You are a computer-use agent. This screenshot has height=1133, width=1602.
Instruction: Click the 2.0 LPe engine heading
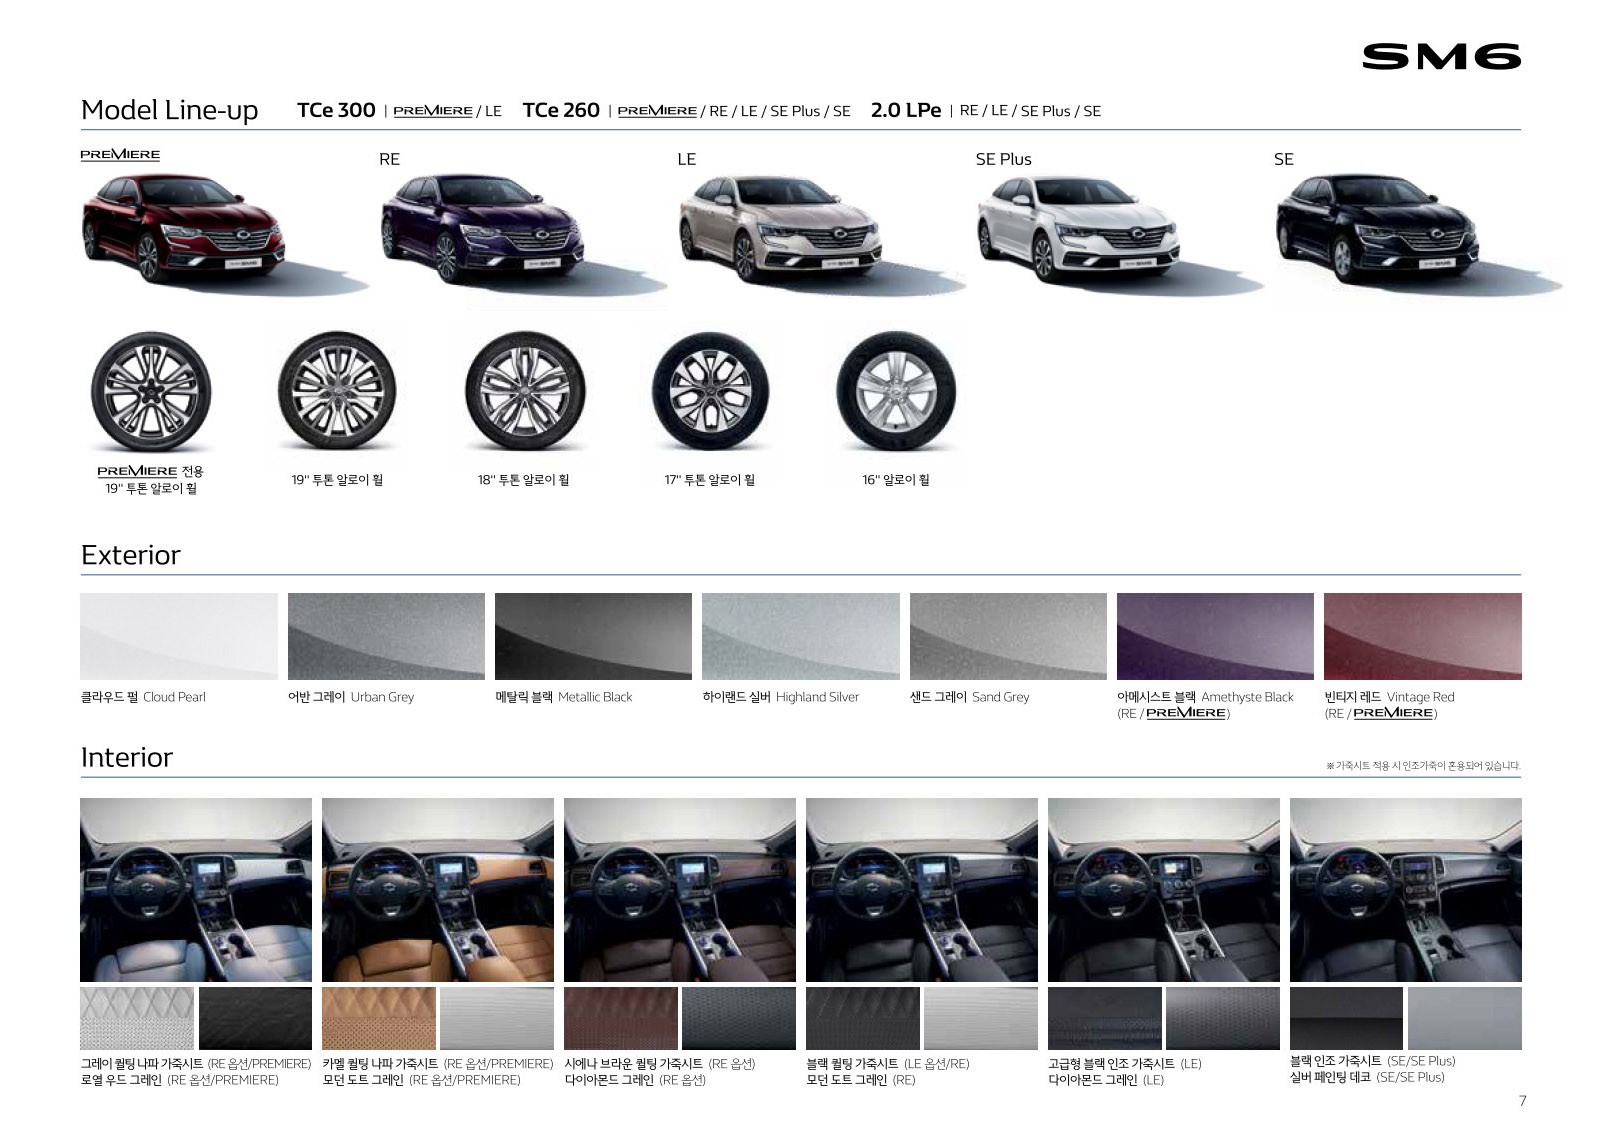[905, 110]
